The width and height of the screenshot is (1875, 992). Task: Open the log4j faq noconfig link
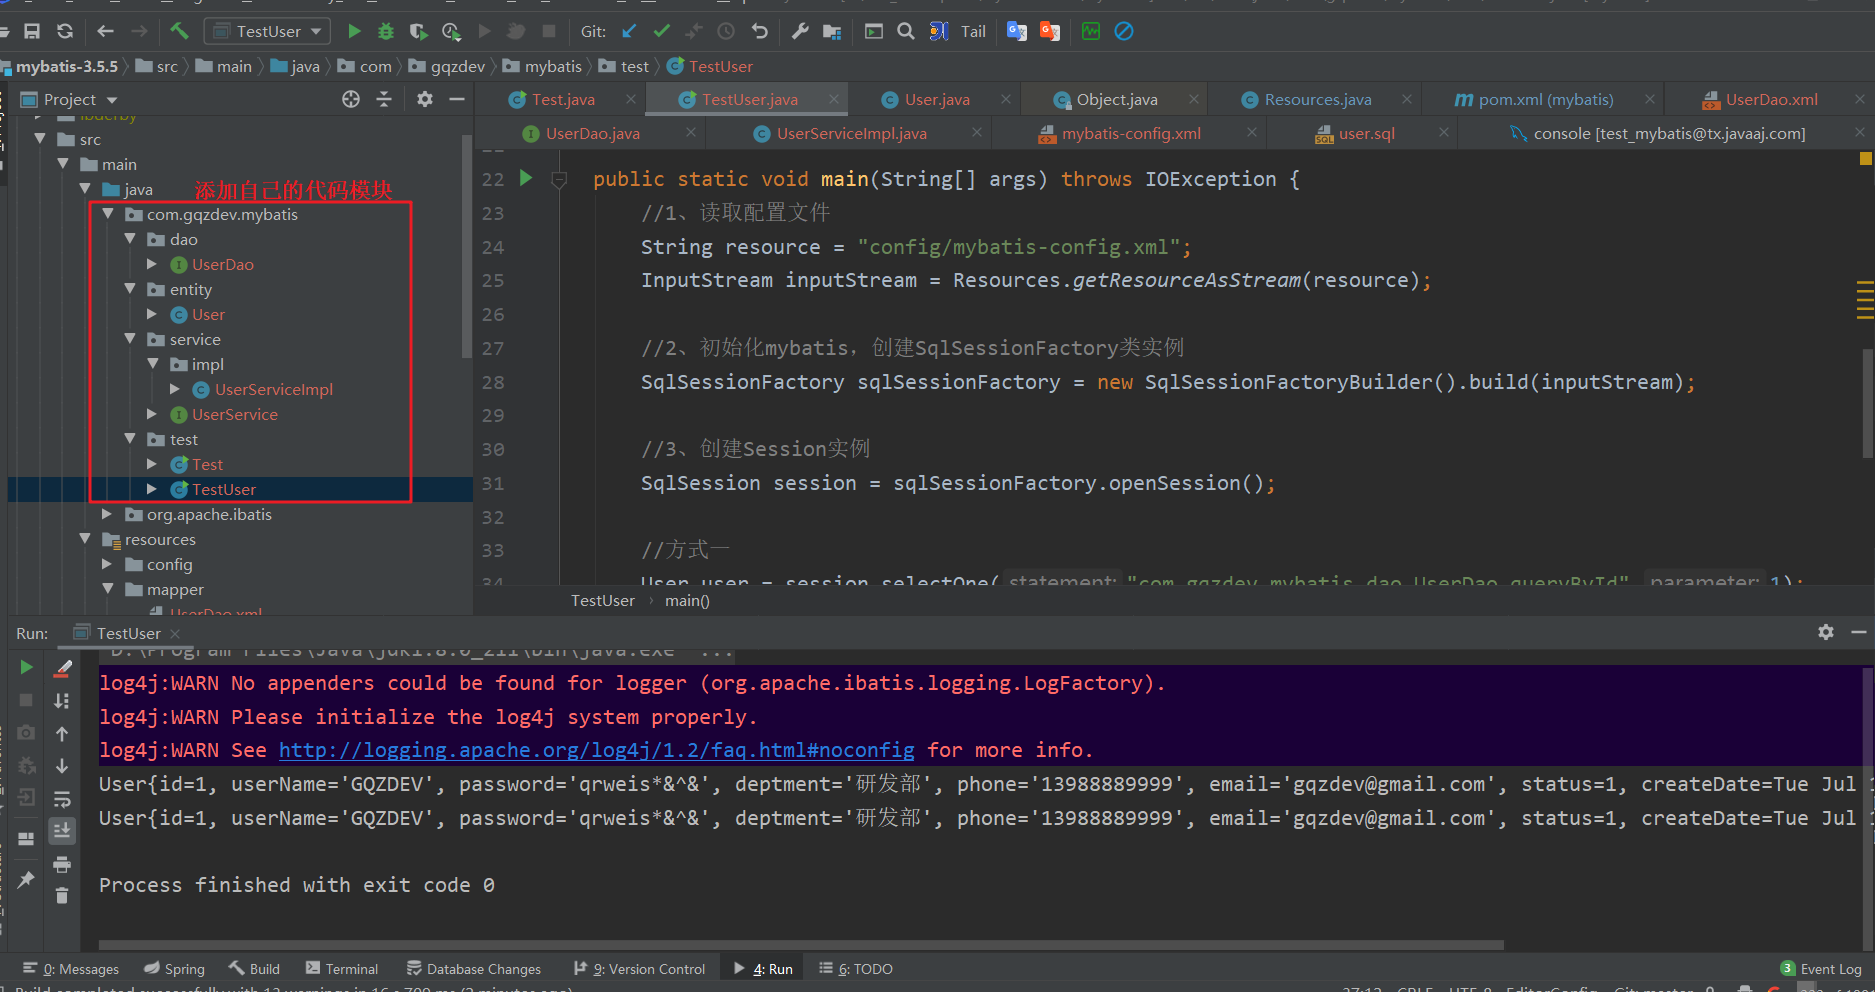[596, 750]
